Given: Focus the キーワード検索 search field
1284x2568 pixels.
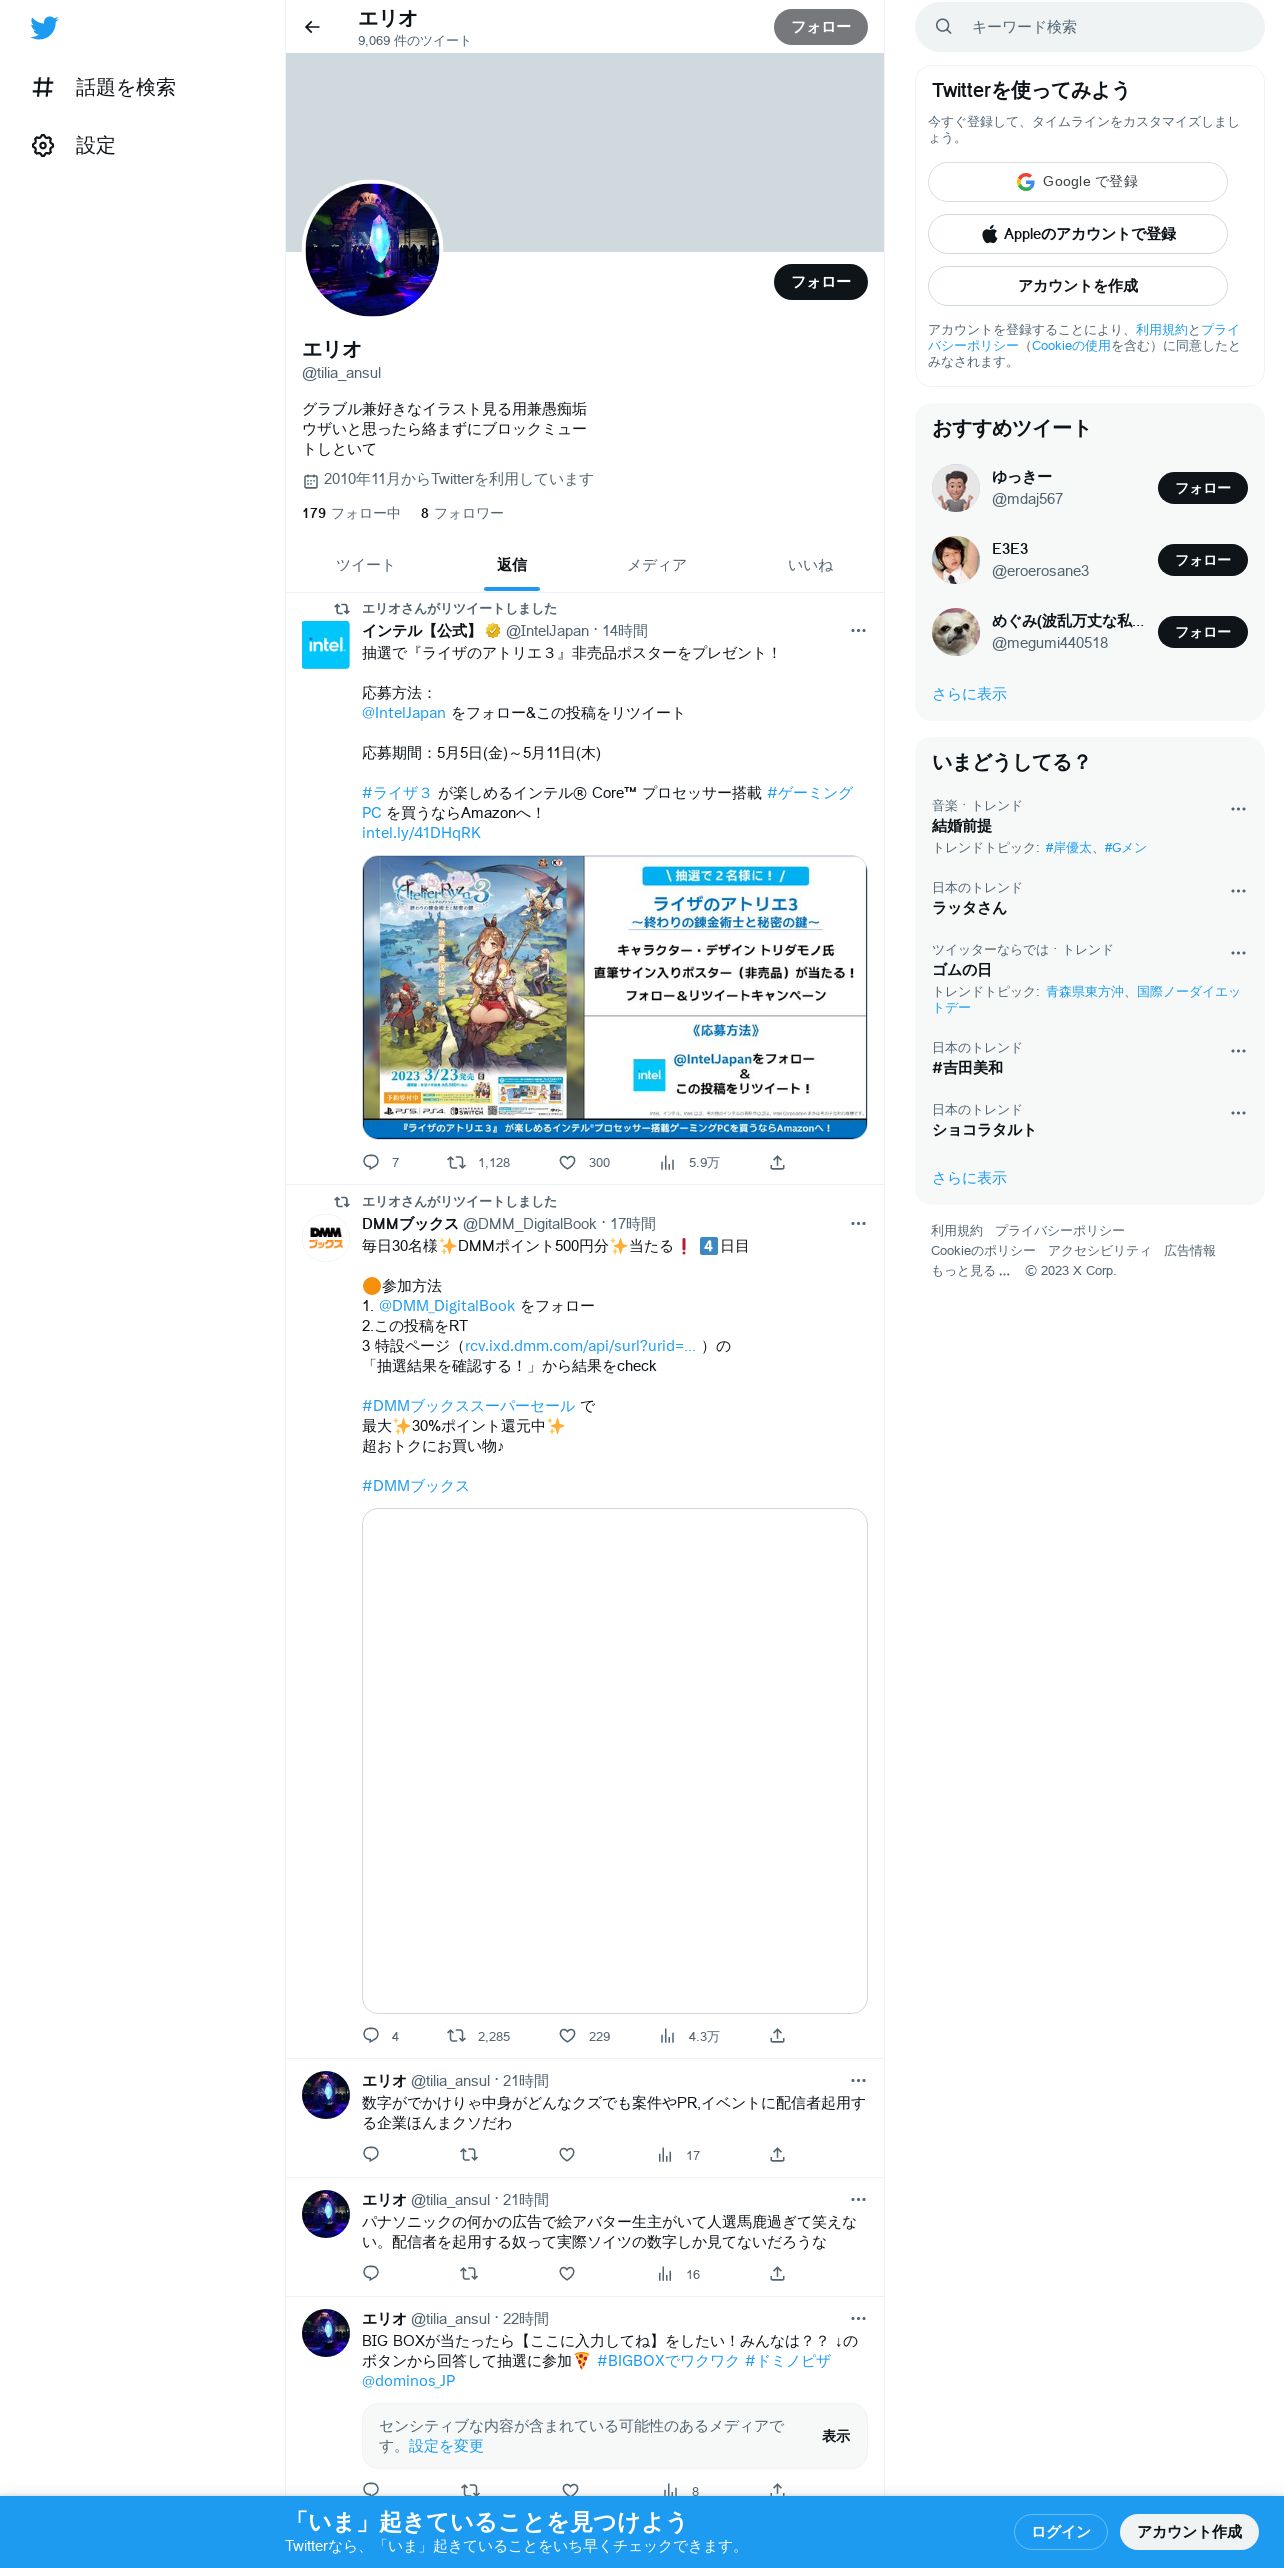Looking at the screenshot, I should coord(1089,27).
